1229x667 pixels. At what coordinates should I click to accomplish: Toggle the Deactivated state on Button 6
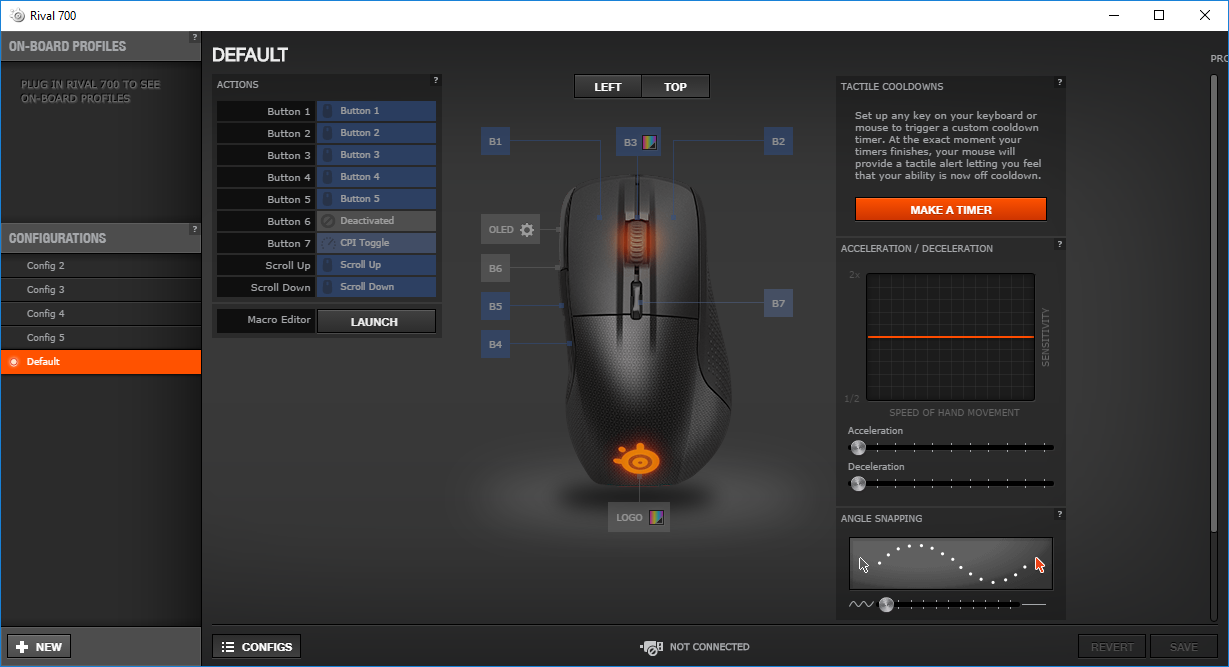376,221
